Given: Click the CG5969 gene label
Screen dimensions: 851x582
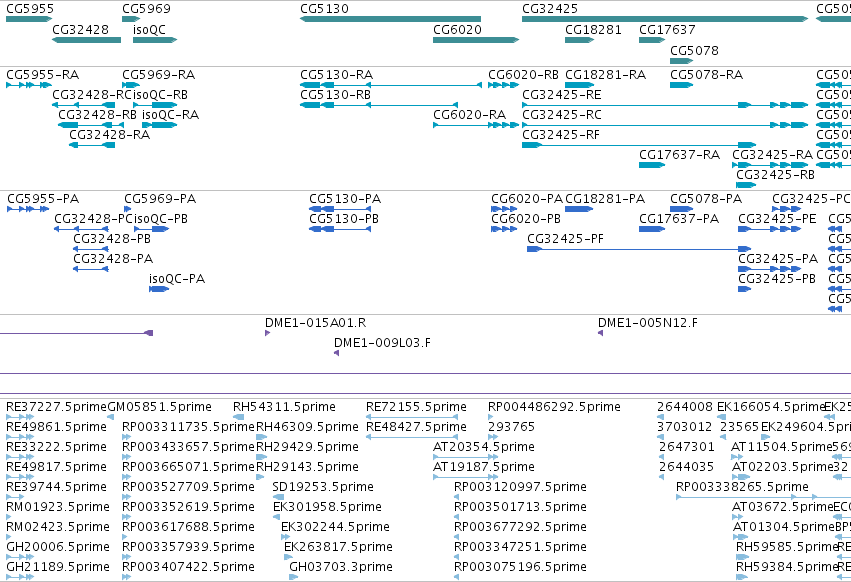Looking at the screenshot, I should [146, 9].
